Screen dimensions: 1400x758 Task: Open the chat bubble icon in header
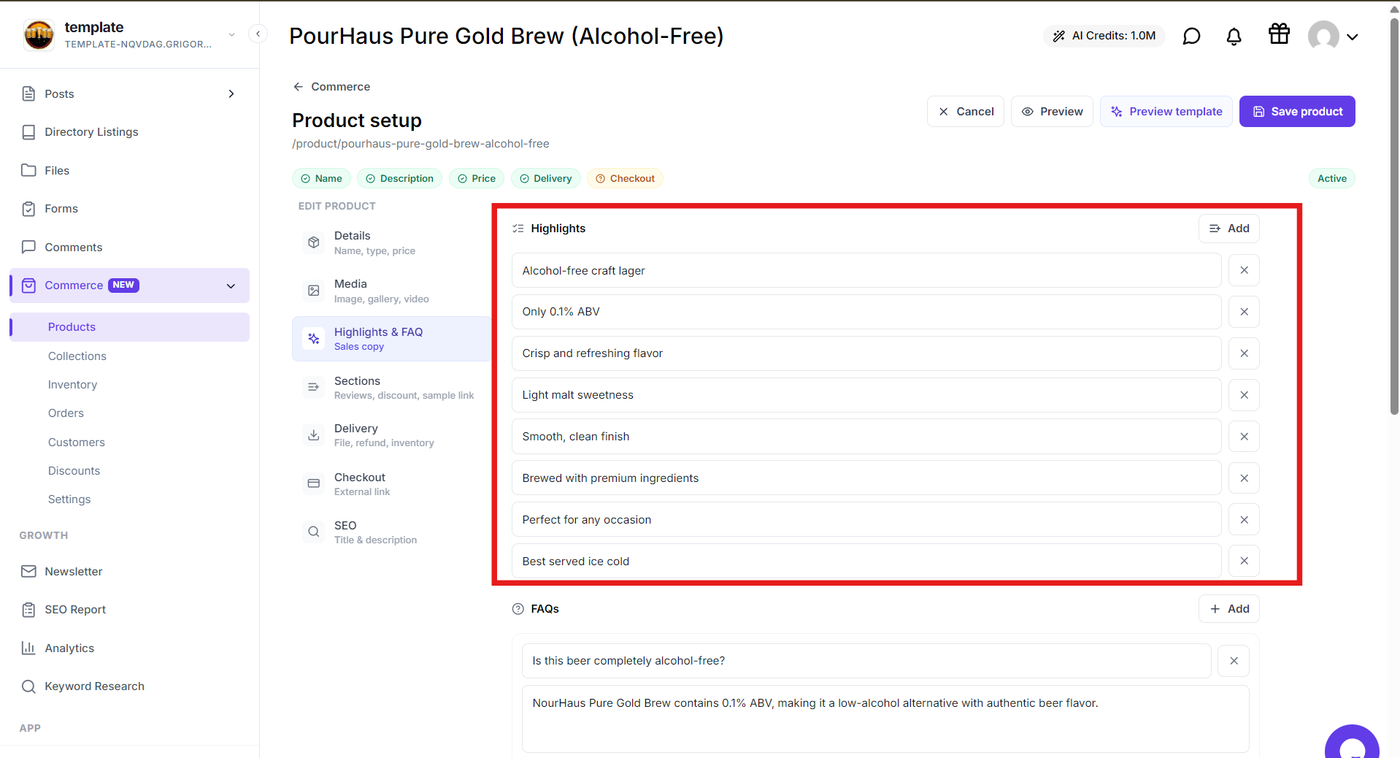point(1191,36)
